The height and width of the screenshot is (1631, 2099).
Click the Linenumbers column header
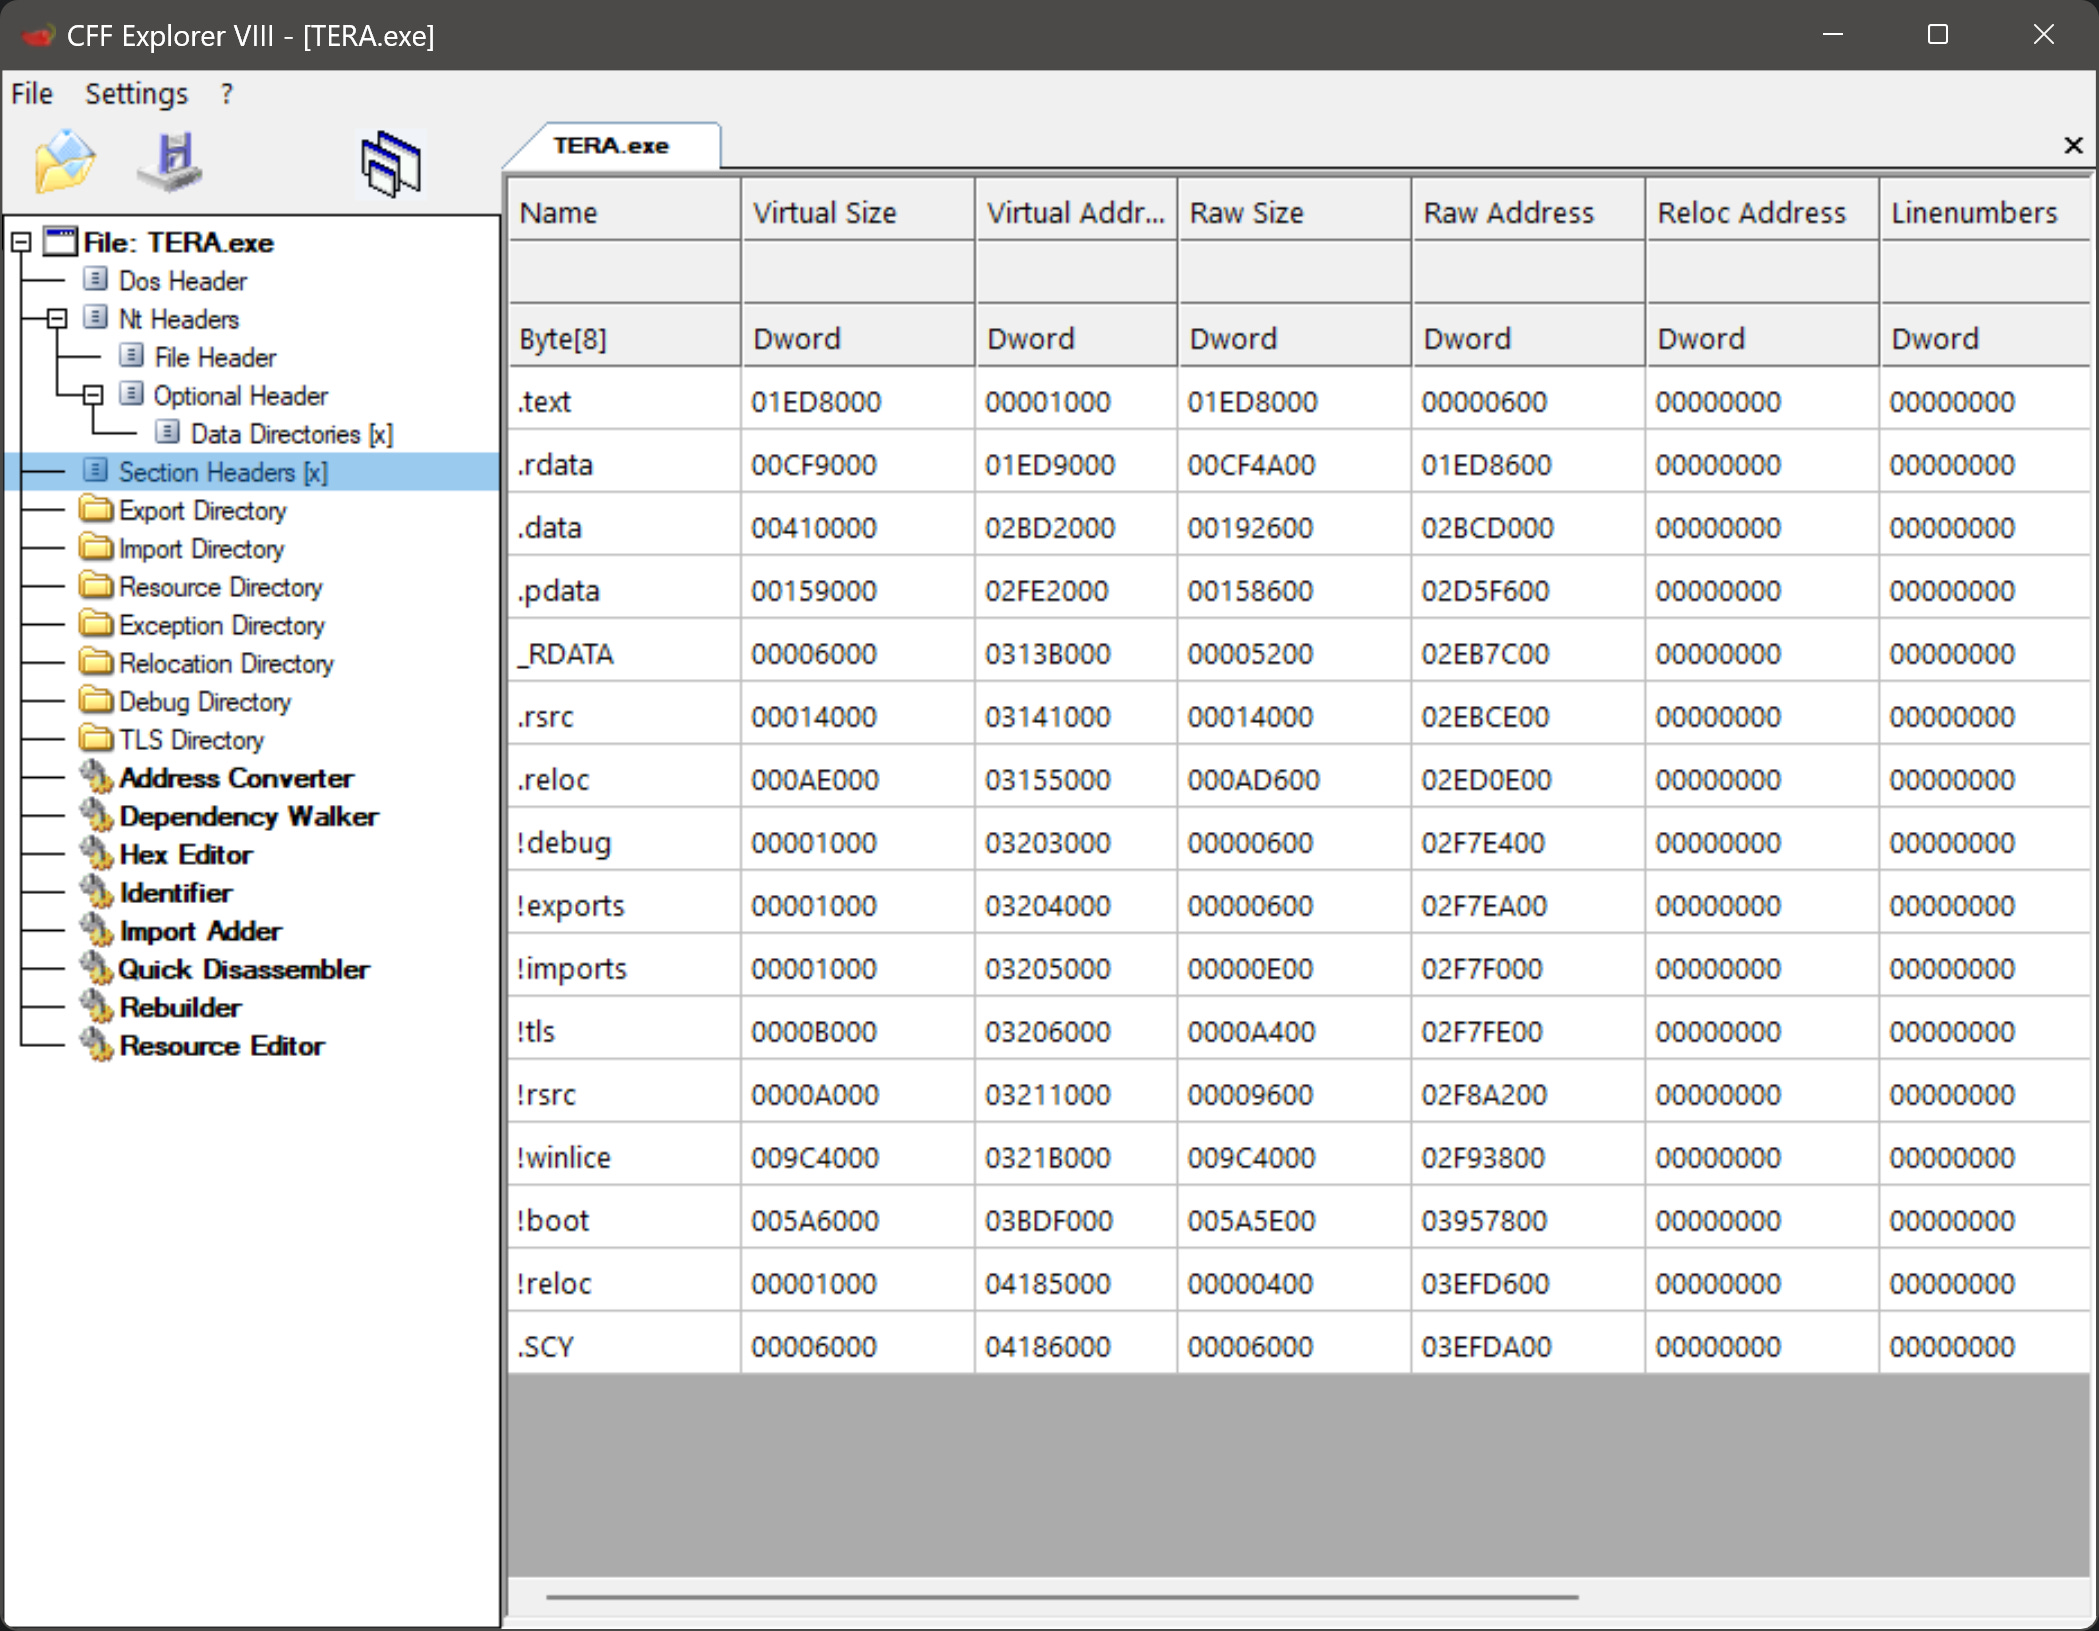(x=1984, y=212)
